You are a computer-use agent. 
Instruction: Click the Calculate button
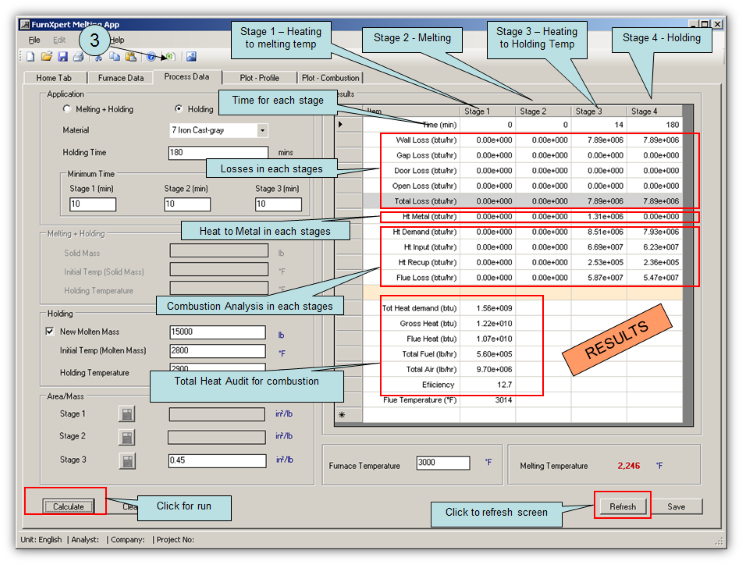click(68, 506)
